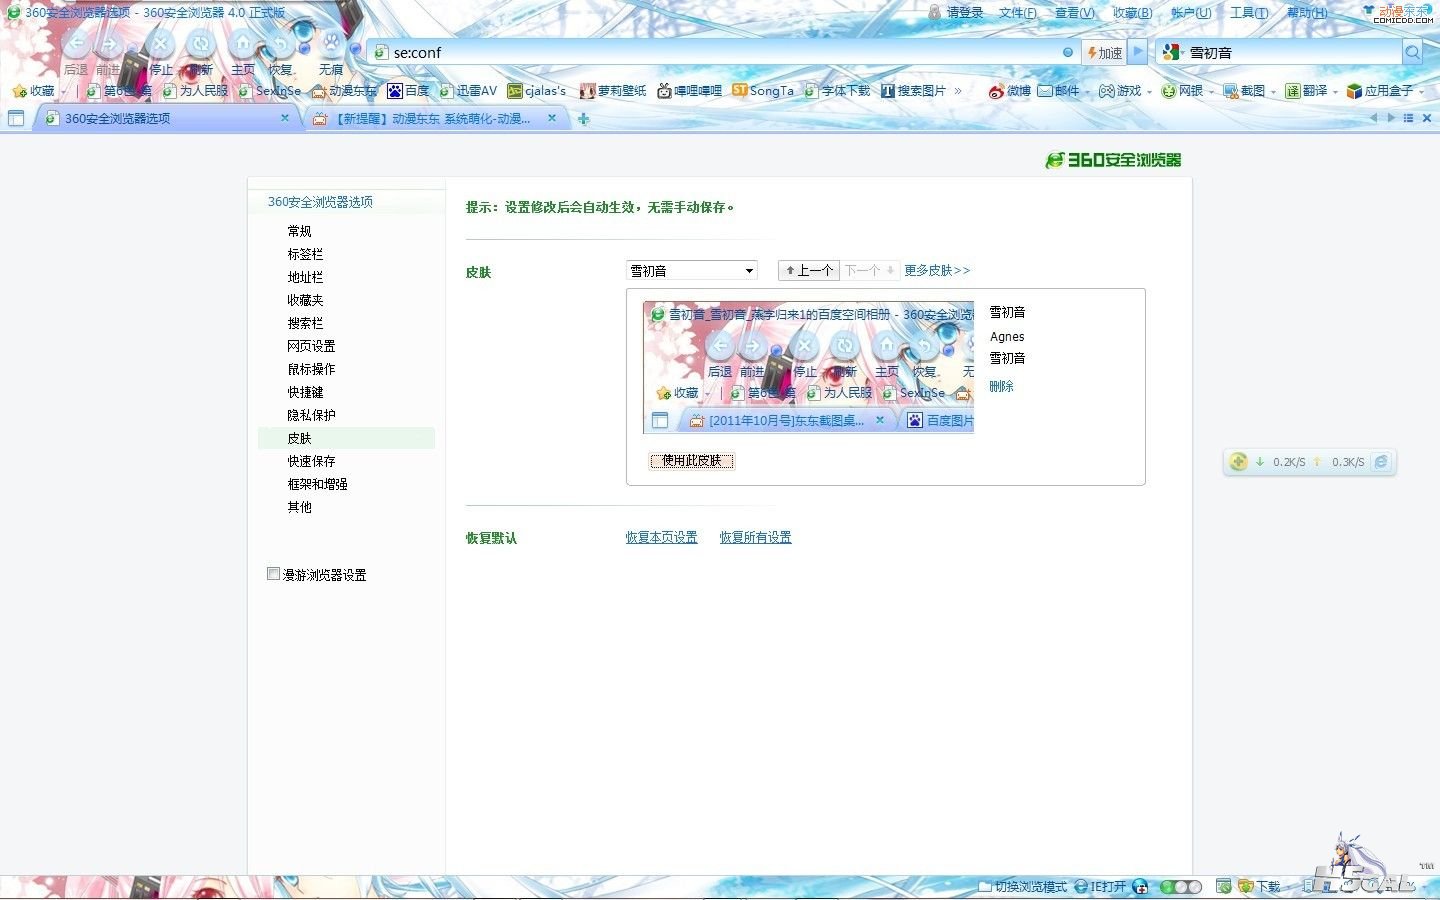
Task: Open the 翻译 translate tool
Action: [x=1307, y=91]
